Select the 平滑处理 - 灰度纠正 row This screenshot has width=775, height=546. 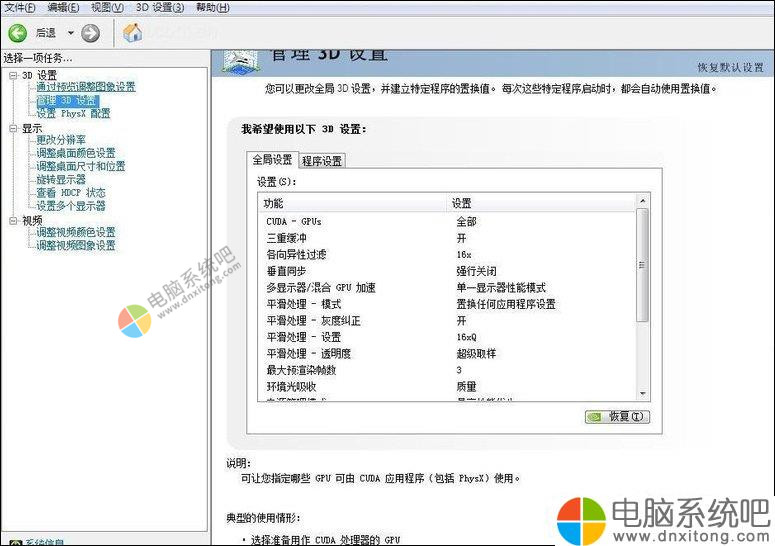point(447,321)
